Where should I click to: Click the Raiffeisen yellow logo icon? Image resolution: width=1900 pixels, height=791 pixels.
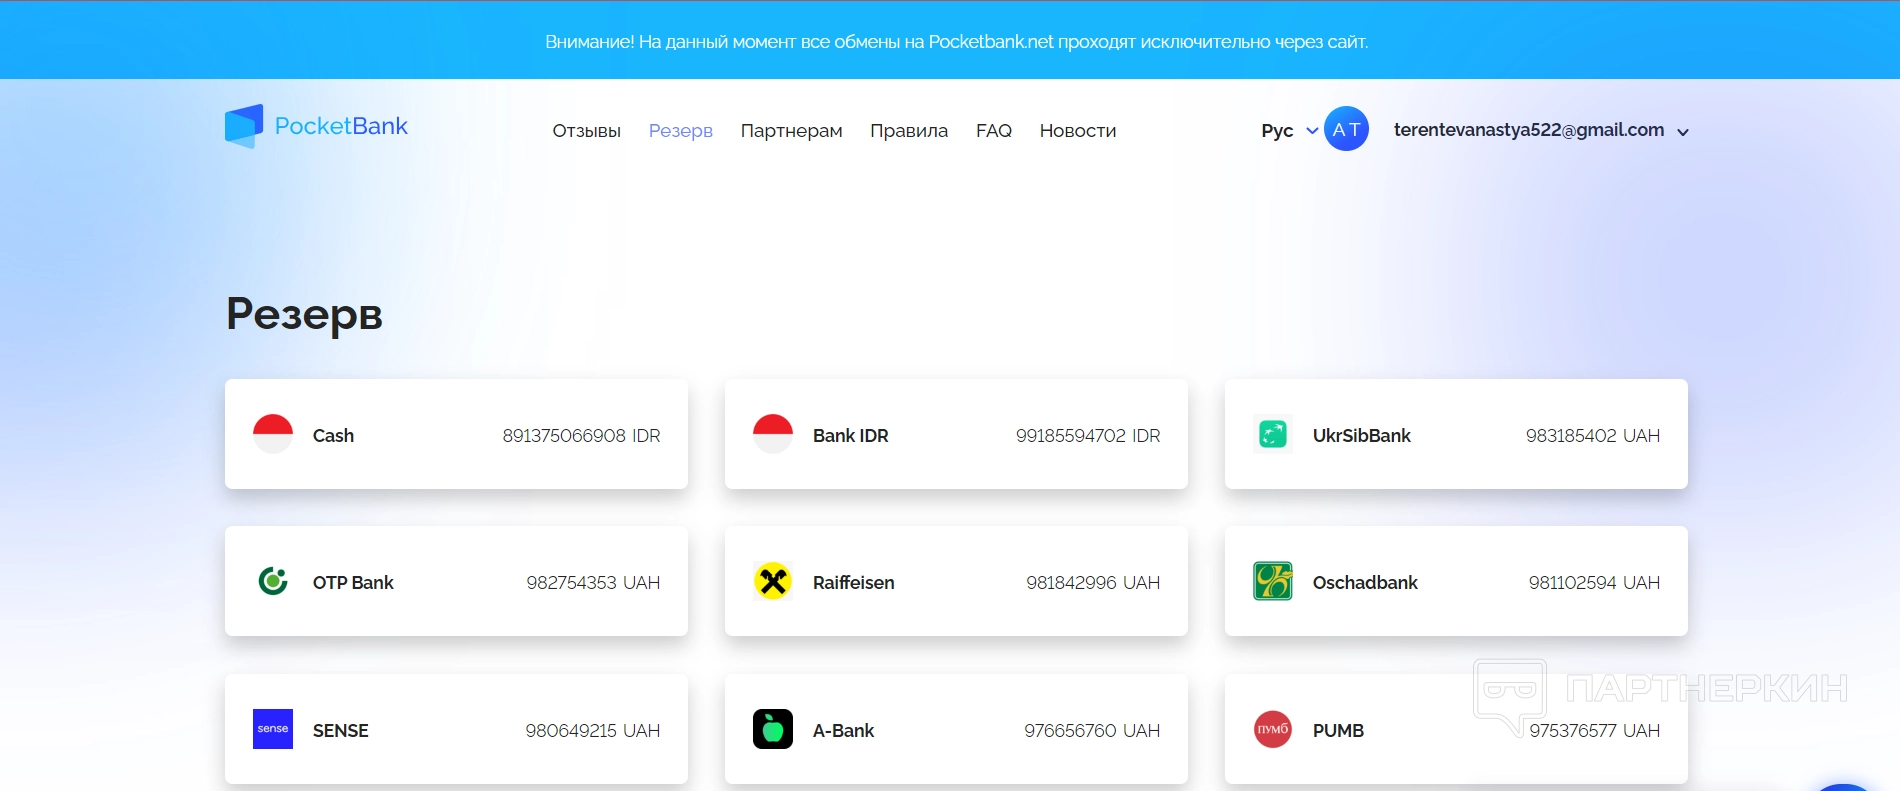773,581
